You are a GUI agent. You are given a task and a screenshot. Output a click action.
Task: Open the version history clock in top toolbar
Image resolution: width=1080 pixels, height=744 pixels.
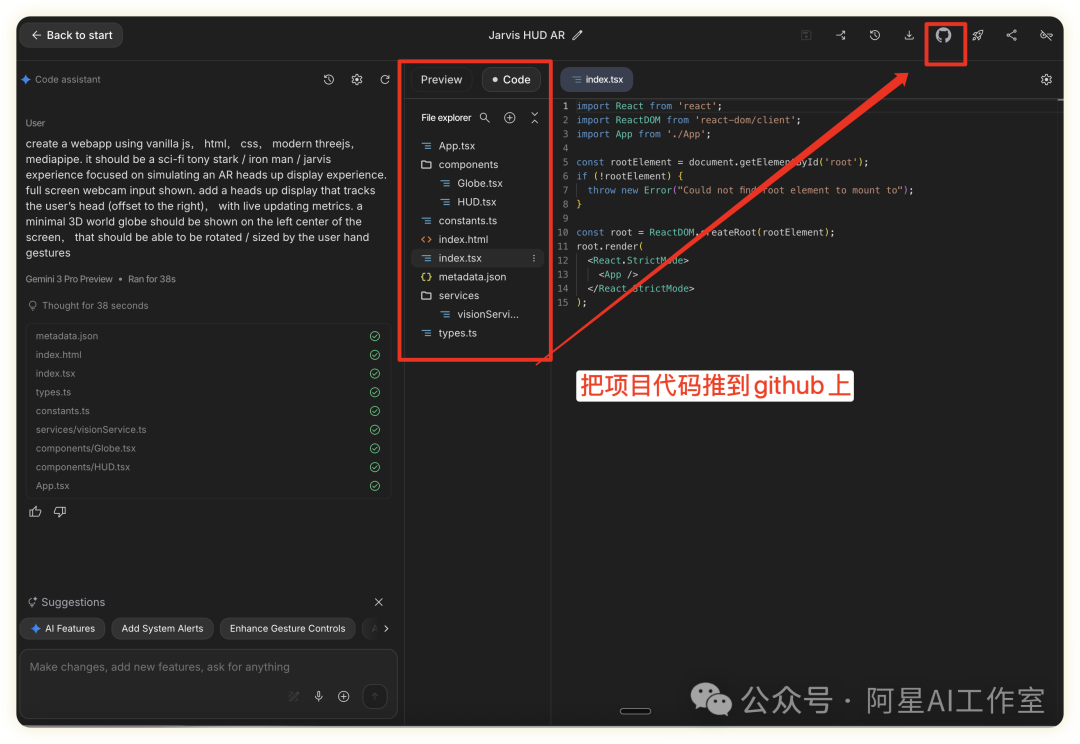click(875, 35)
